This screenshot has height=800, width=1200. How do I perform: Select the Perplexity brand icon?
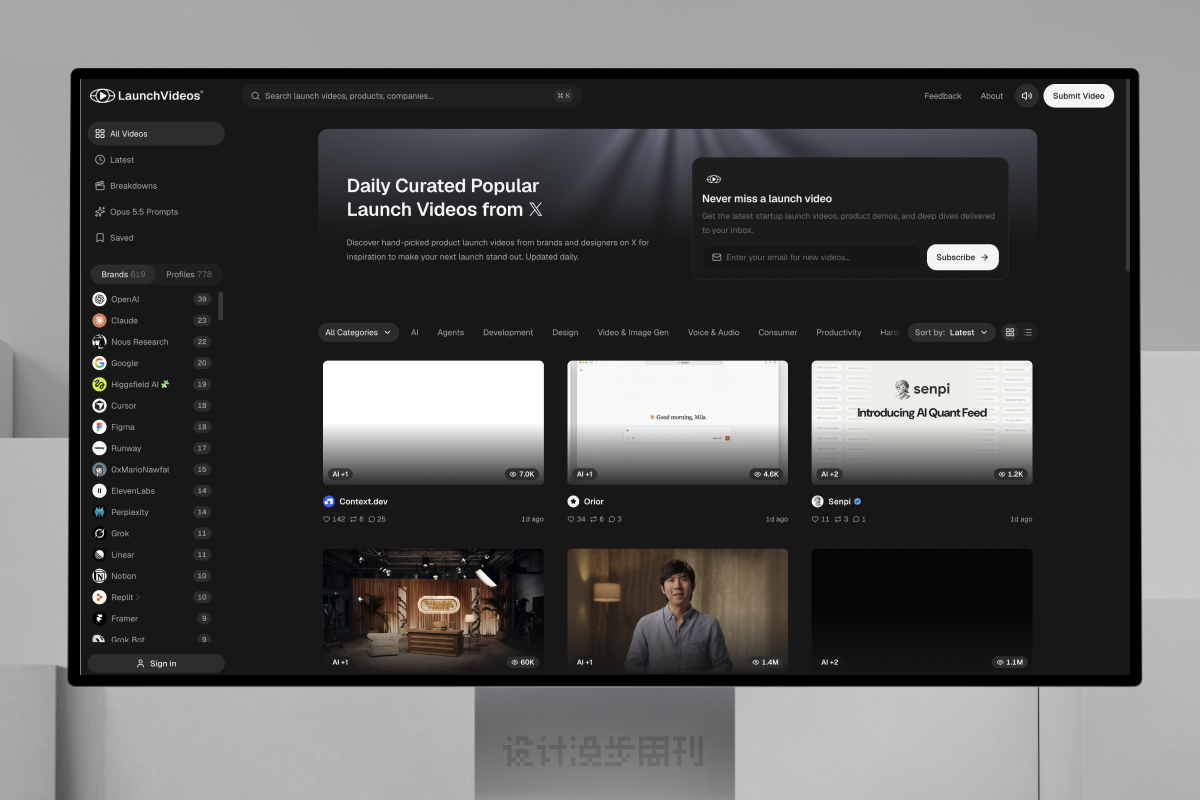pyautogui.click(x=99, y=512)
